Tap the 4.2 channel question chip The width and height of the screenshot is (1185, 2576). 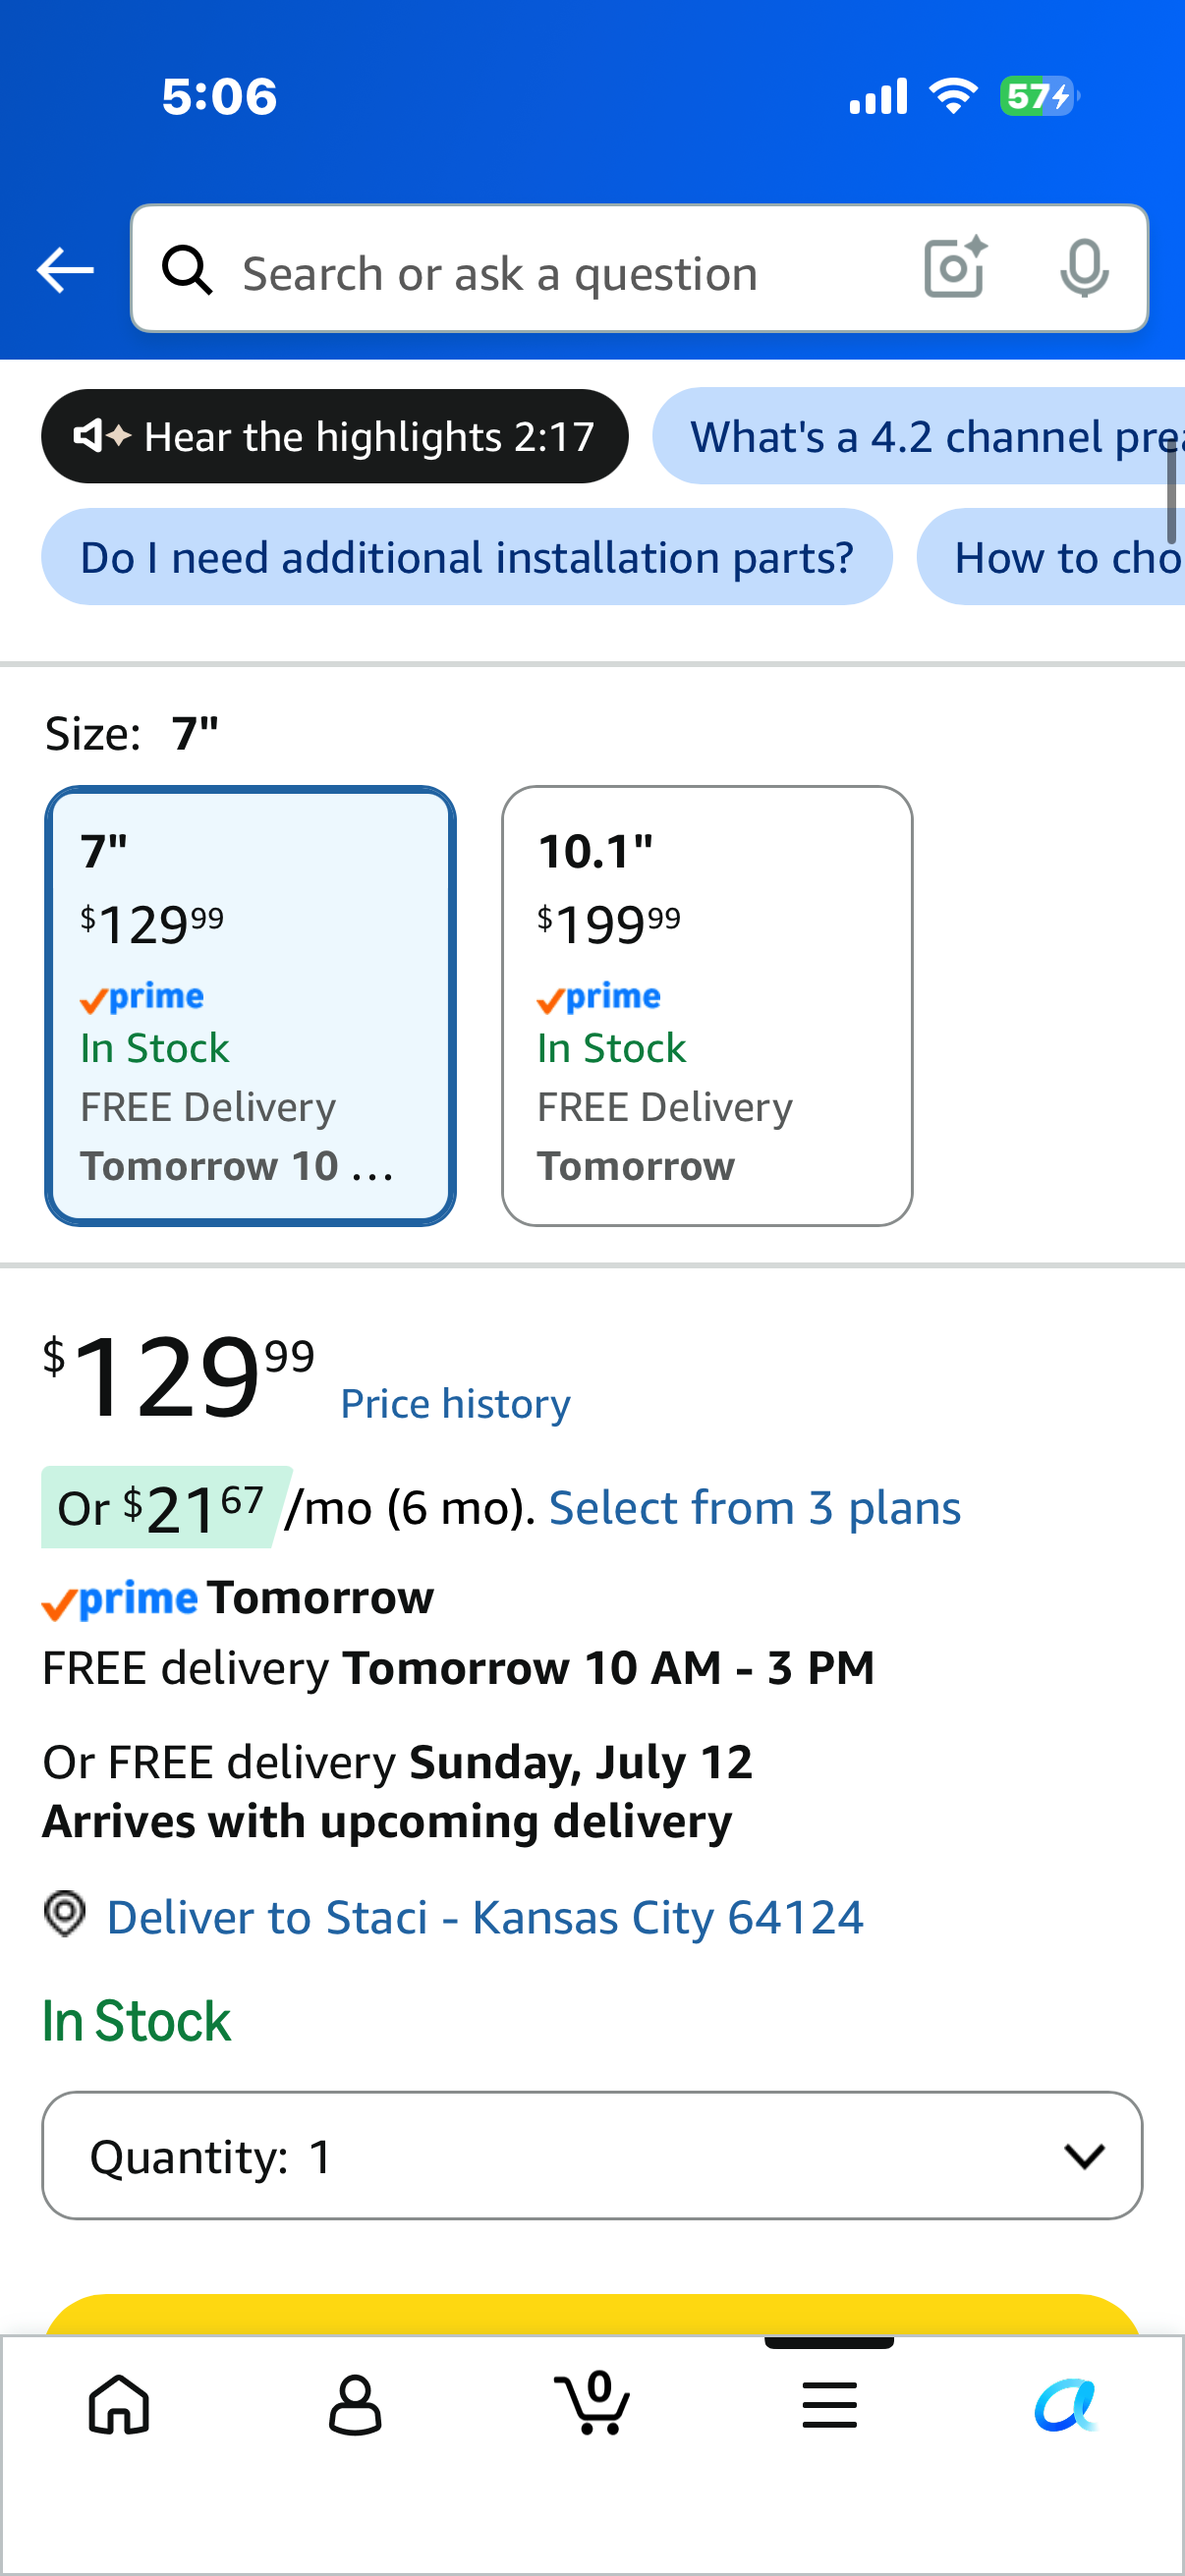click(x=918, y=436)
